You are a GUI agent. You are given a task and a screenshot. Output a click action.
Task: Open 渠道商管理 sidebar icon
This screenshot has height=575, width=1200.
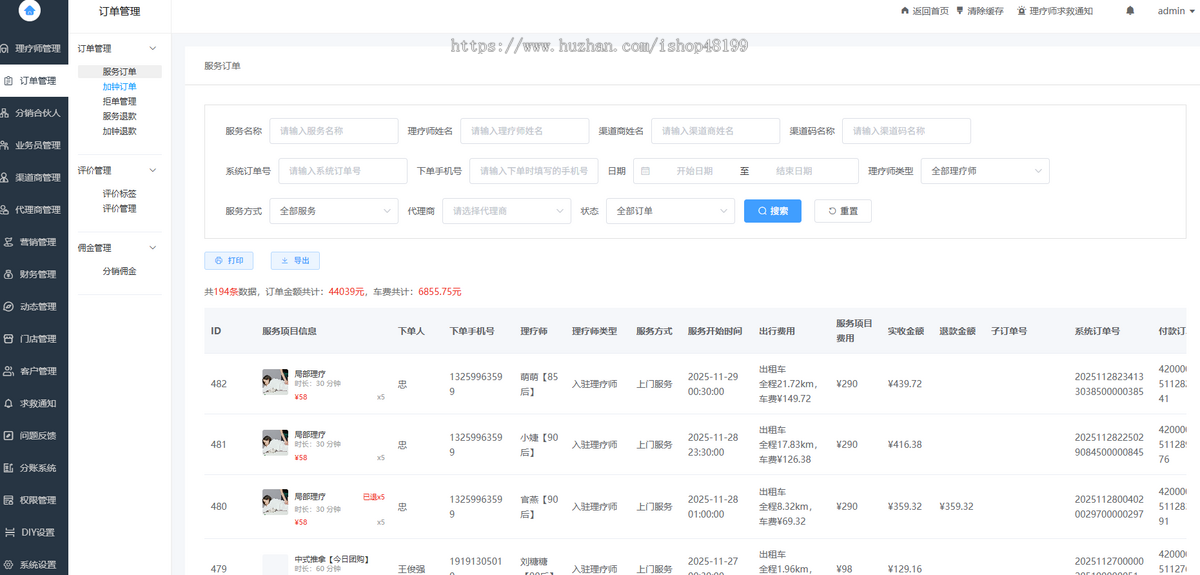point(6,177)
